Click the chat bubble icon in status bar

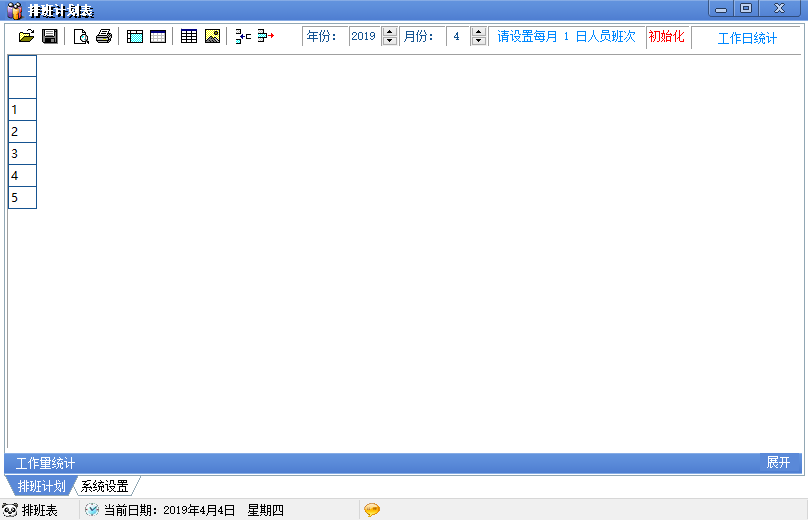(x=372, y=510)
